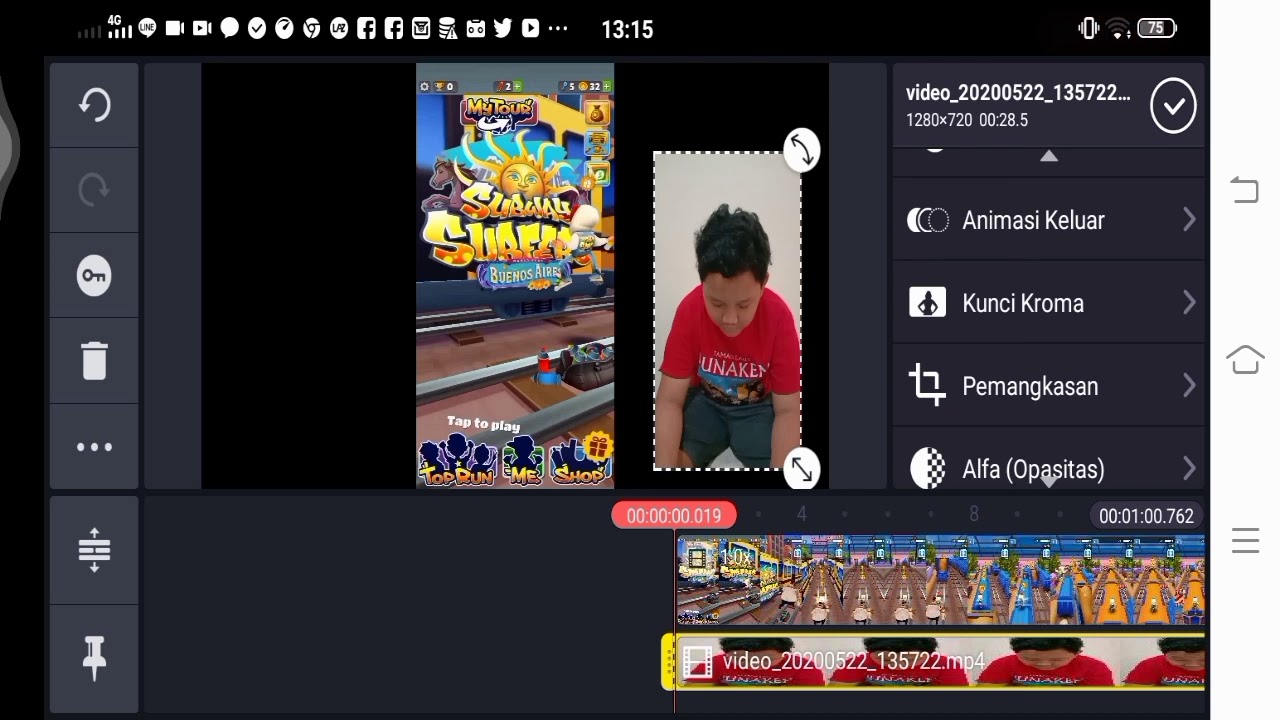Select video_20200522_135722.mp4 layer clip
Viewport: 1280px width, 720px height.
[x=940, y=662]
